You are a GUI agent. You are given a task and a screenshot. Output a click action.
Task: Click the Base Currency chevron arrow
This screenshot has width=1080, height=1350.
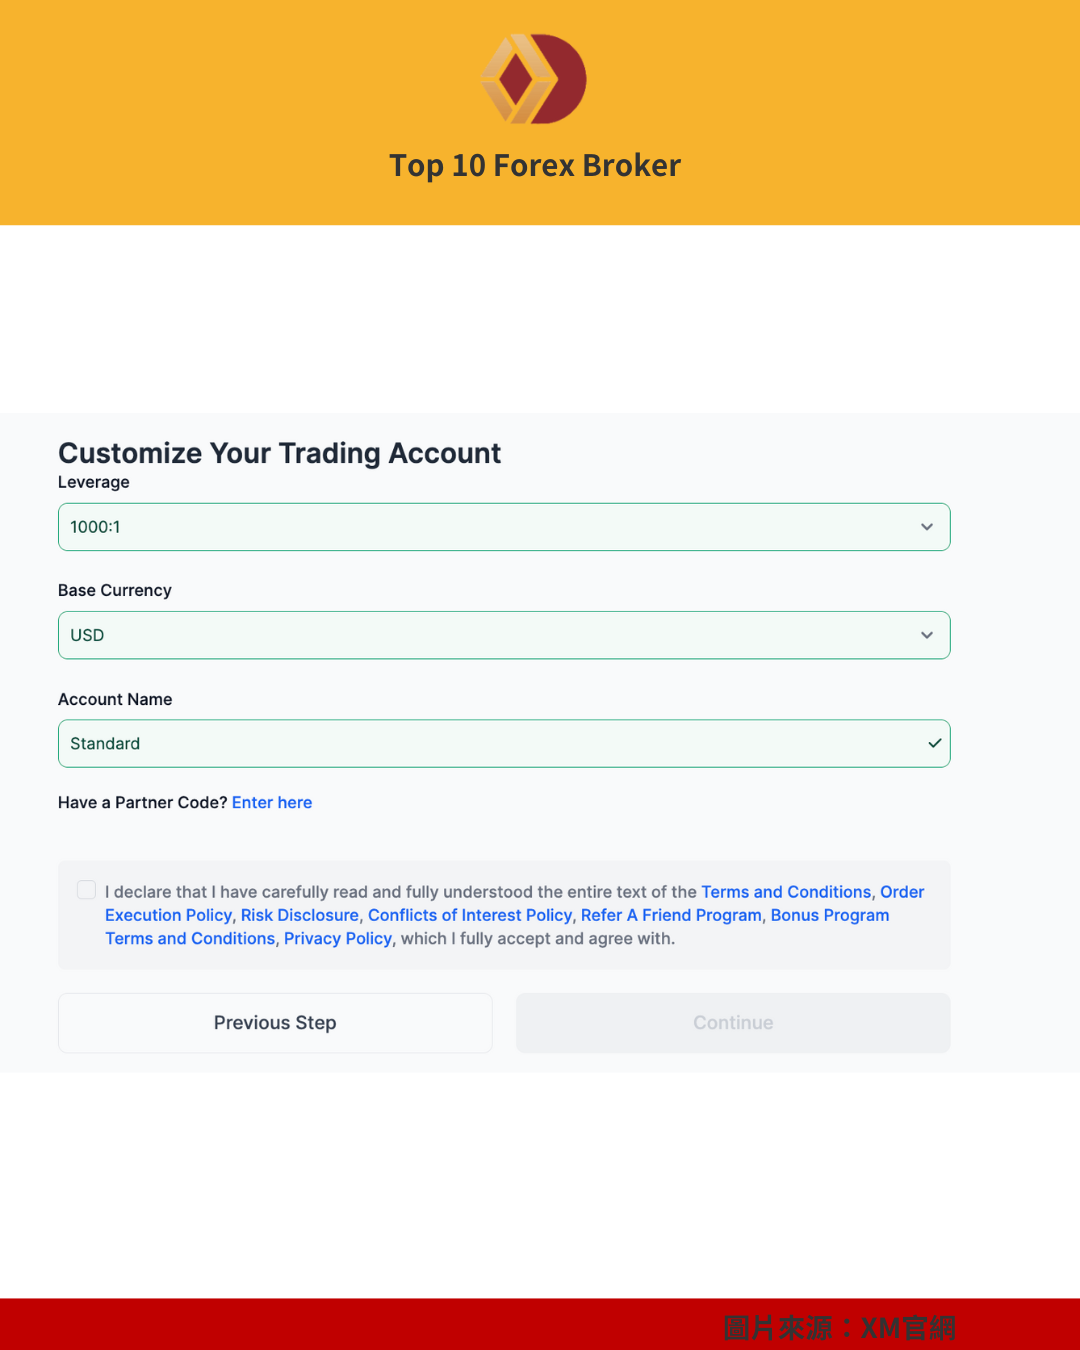(x=927, y=635)
